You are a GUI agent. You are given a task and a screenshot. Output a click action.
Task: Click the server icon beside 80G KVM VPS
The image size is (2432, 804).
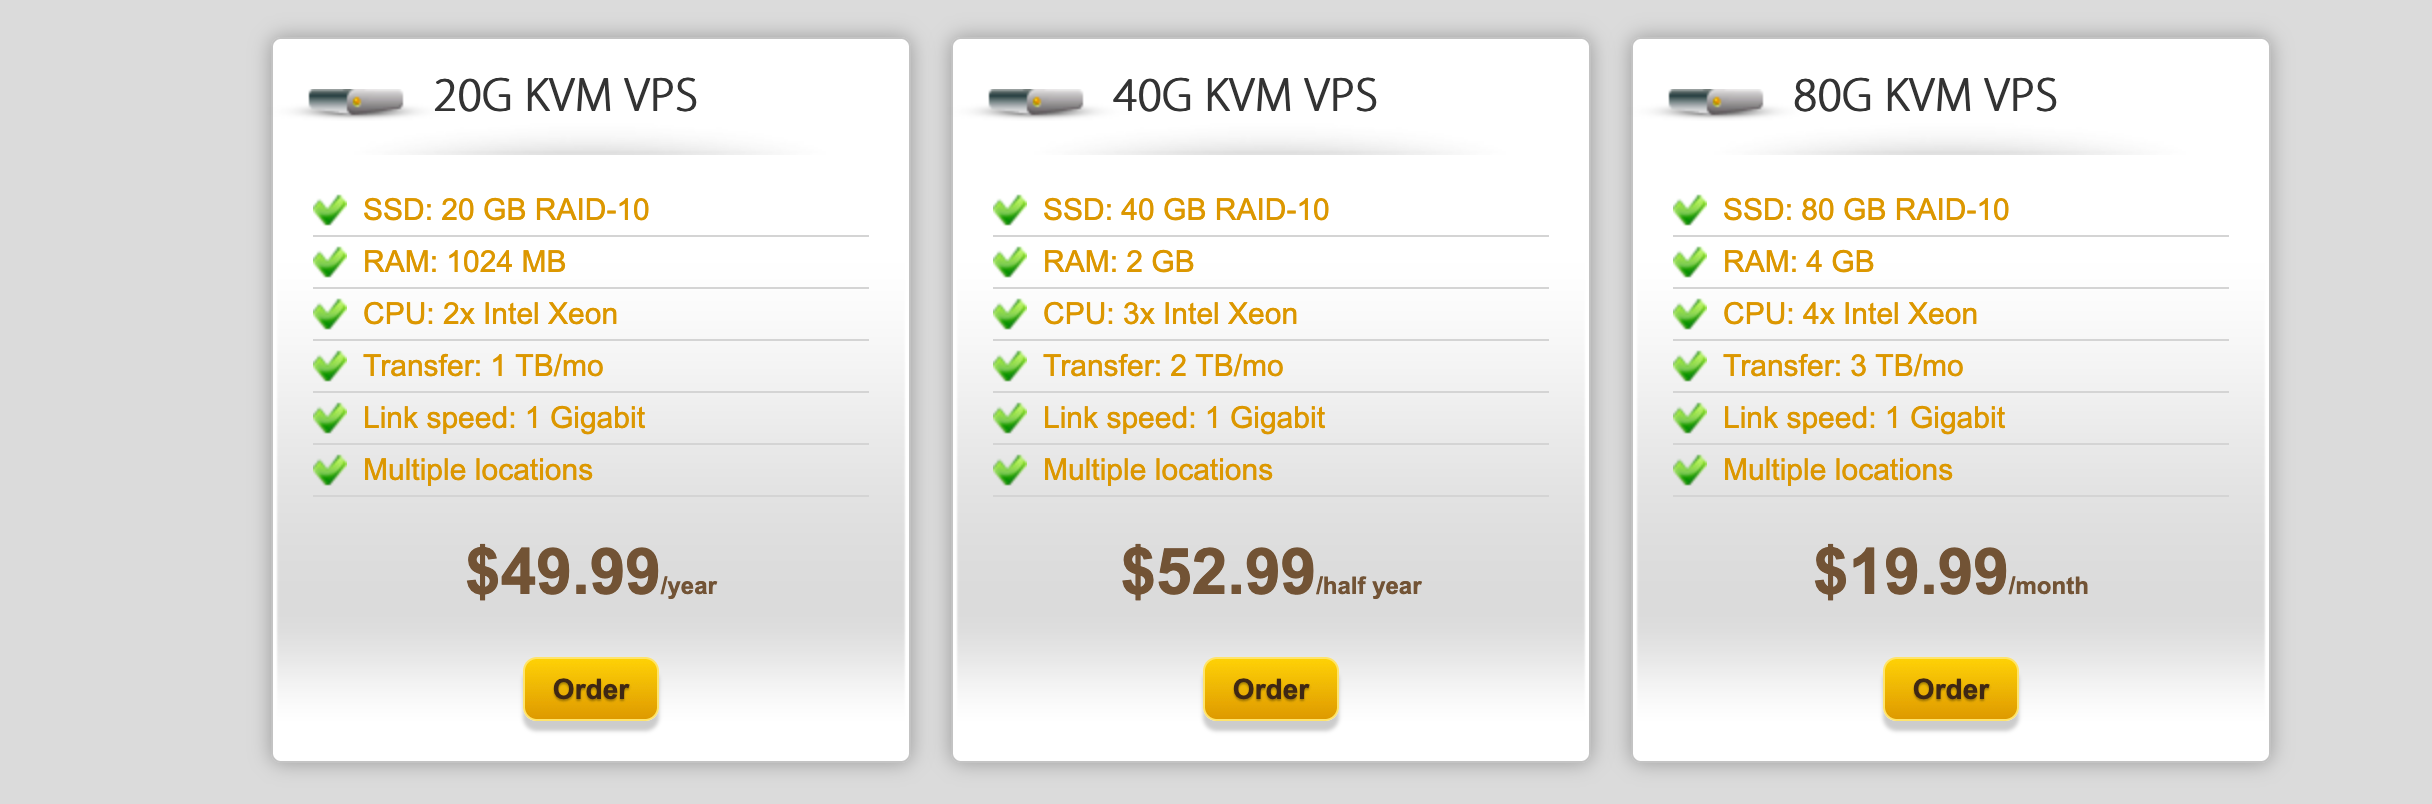(1716, 100)
